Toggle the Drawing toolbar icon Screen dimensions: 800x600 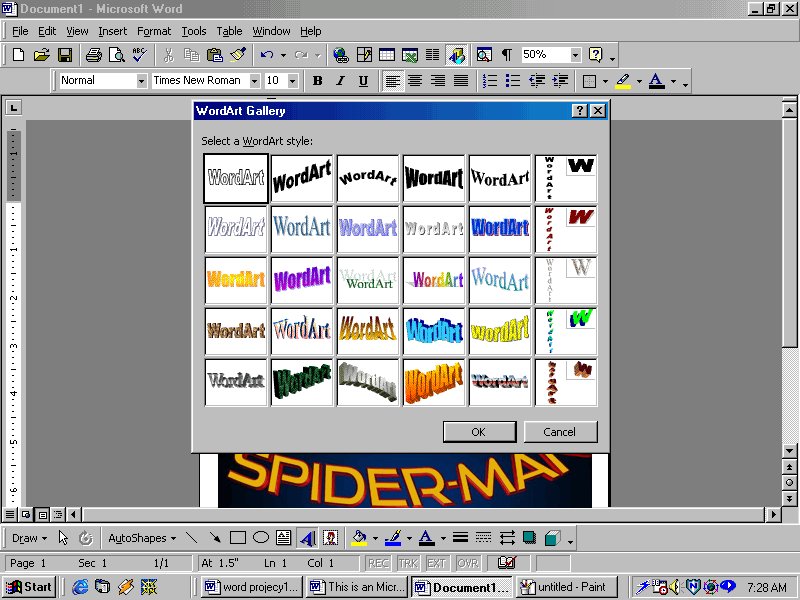(457, 55)
